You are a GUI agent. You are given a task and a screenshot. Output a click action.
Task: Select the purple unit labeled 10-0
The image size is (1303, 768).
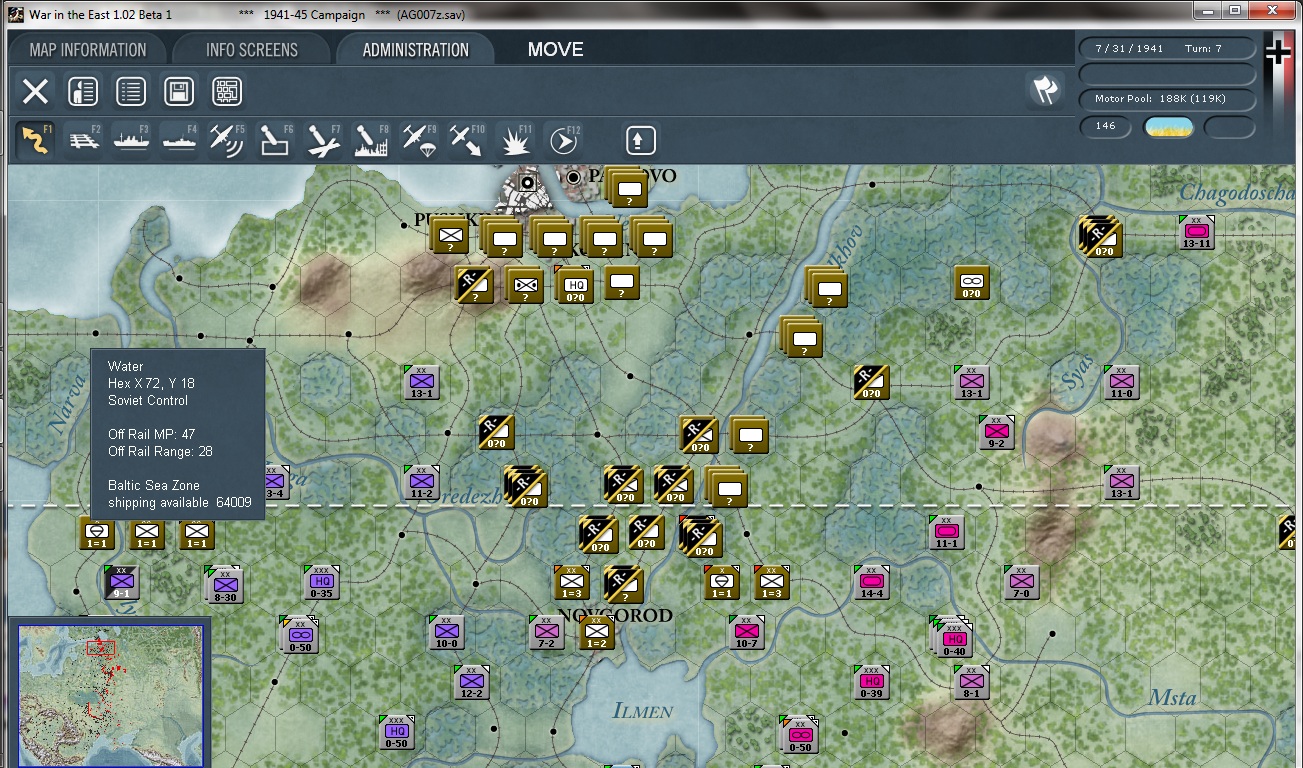[x=446, y=632]
